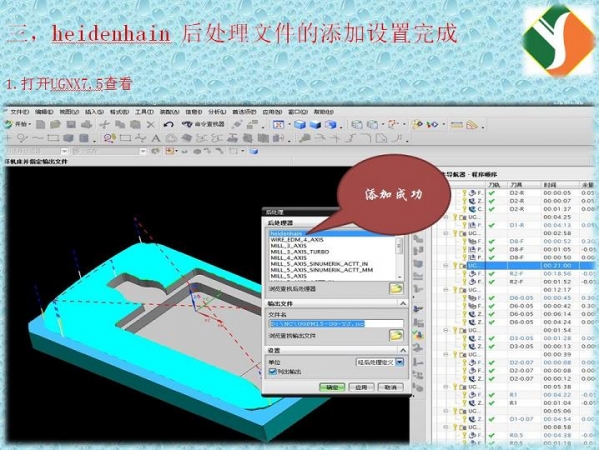Select MILL_5_AXIS_SINUMERIK_ACTT_MM postprocessor

(x=322, y=270)
